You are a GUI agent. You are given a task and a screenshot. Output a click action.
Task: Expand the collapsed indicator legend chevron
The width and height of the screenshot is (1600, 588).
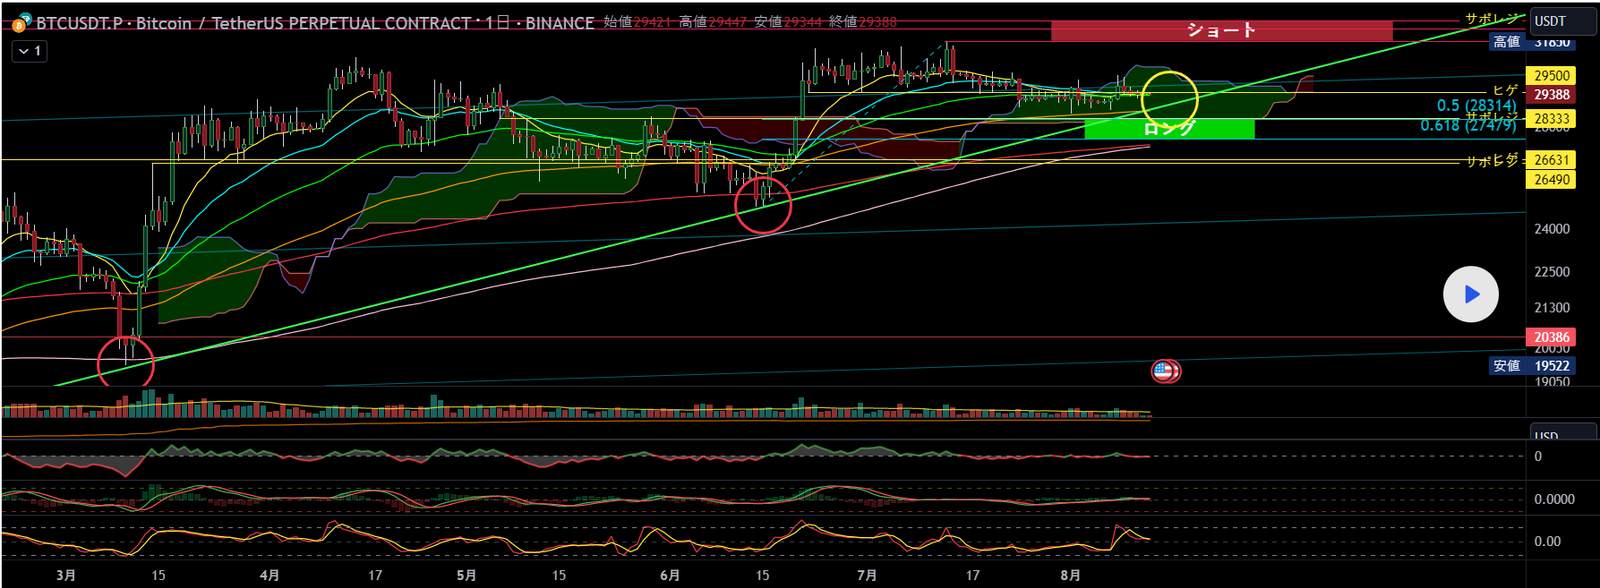pos(30,50)
